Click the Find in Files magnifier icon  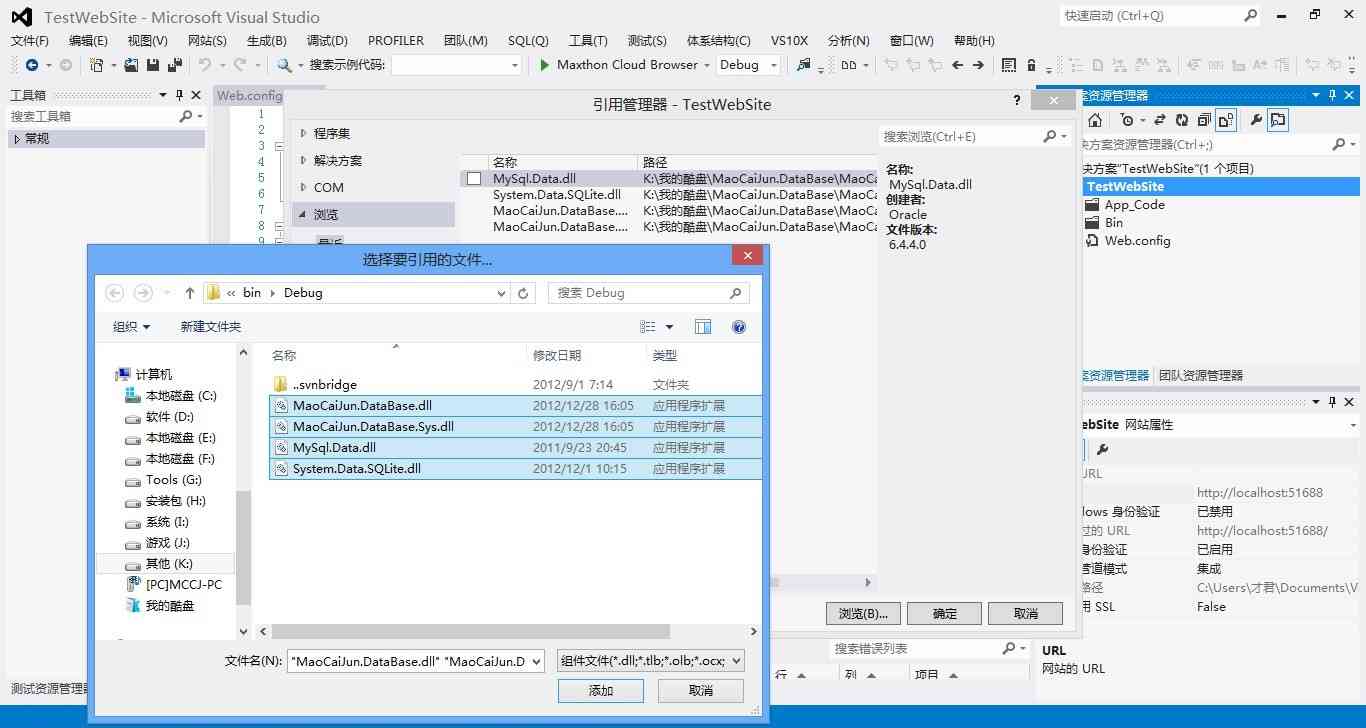[x=284, y=65]
